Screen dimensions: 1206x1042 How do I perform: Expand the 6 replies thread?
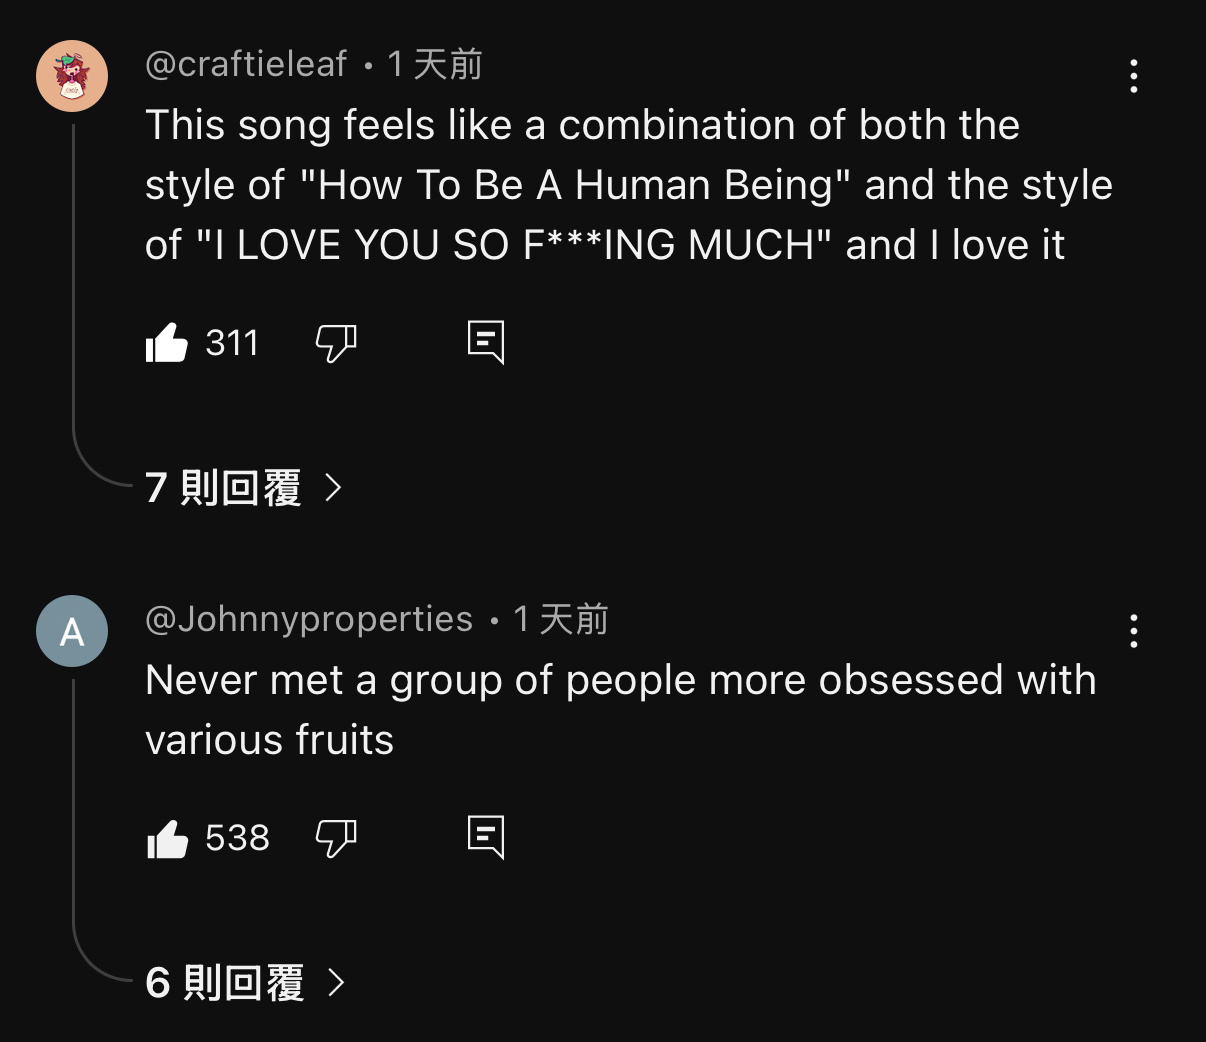pyautogui.click(x=245, y=983)
